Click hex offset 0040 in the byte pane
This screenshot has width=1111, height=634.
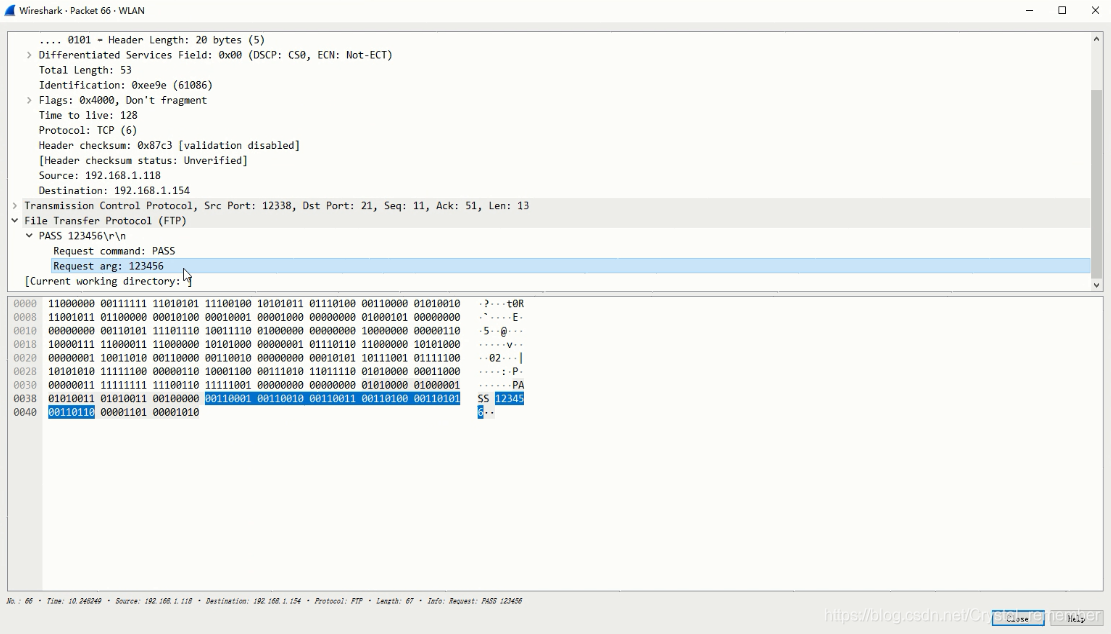[x=25, y=412]
